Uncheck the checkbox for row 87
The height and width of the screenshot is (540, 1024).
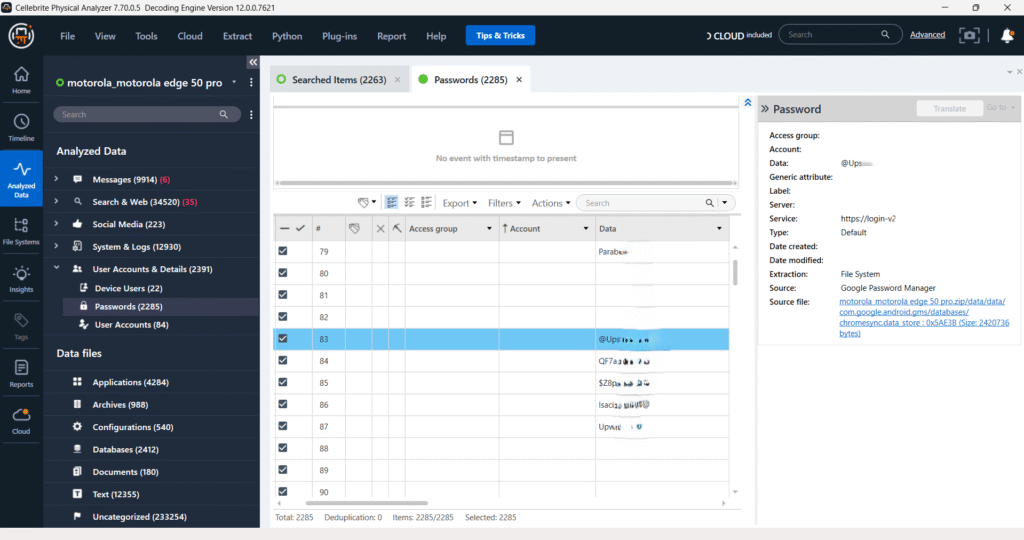point(283,426)
